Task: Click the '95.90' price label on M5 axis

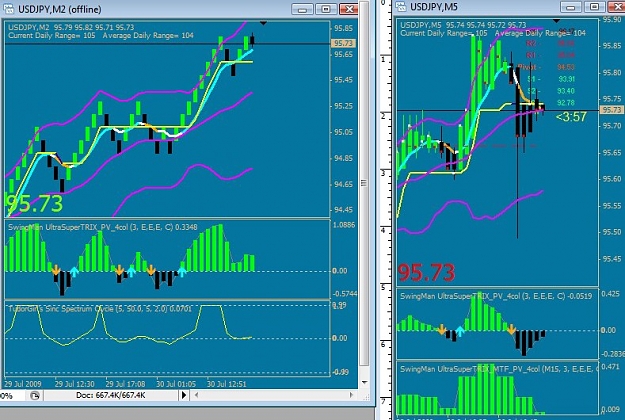Action: pos(612,20)
